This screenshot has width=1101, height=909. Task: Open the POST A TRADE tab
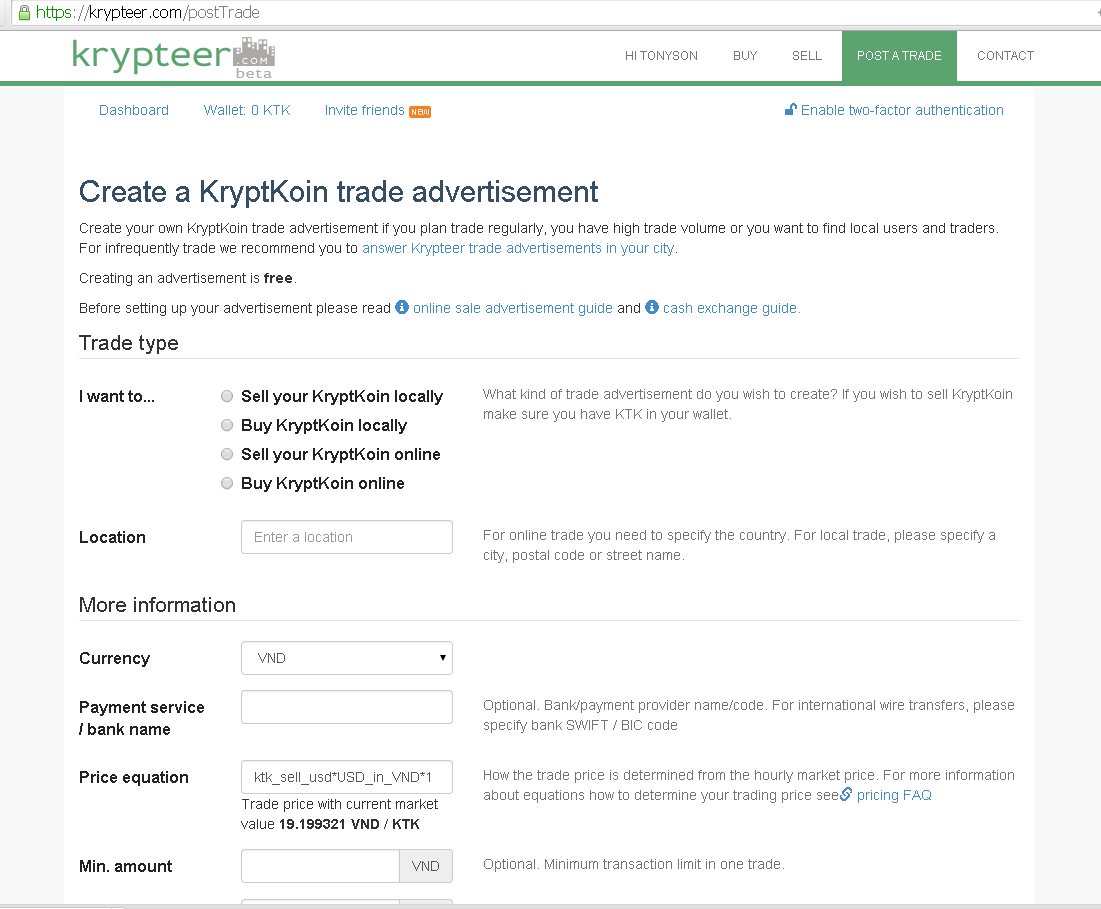pos(899,56)
